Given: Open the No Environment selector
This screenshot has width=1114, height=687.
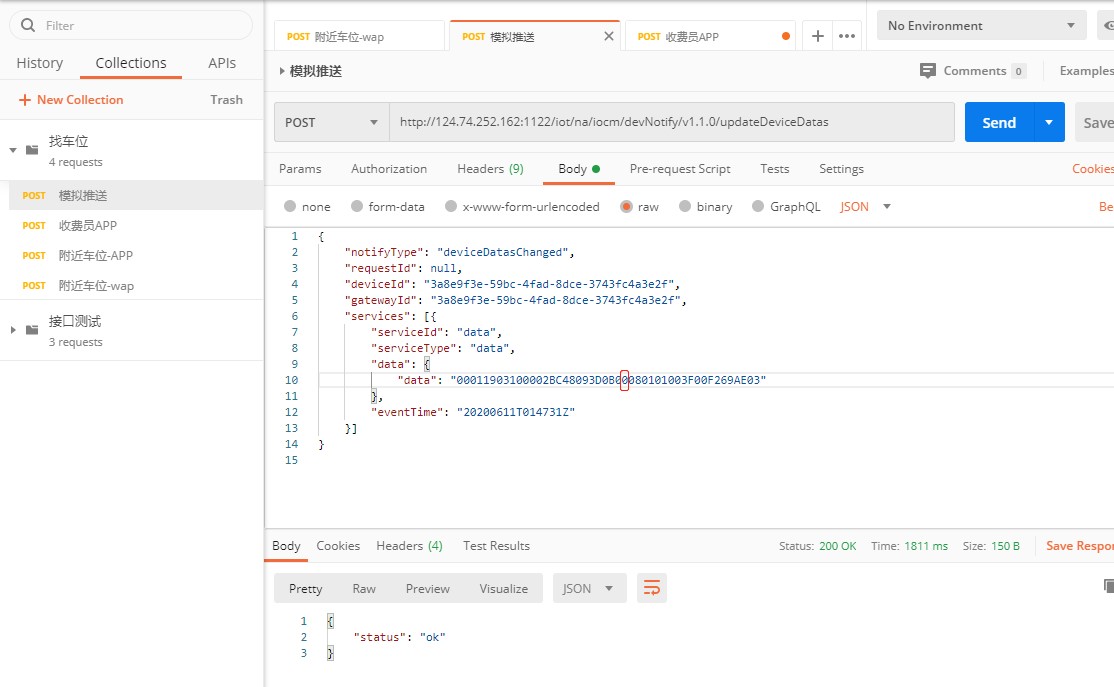Looking at the screenshot, I should [980, 26].
